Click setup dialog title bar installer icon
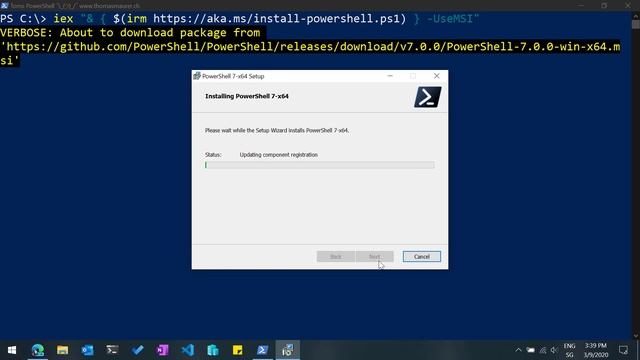 (197, 76)
